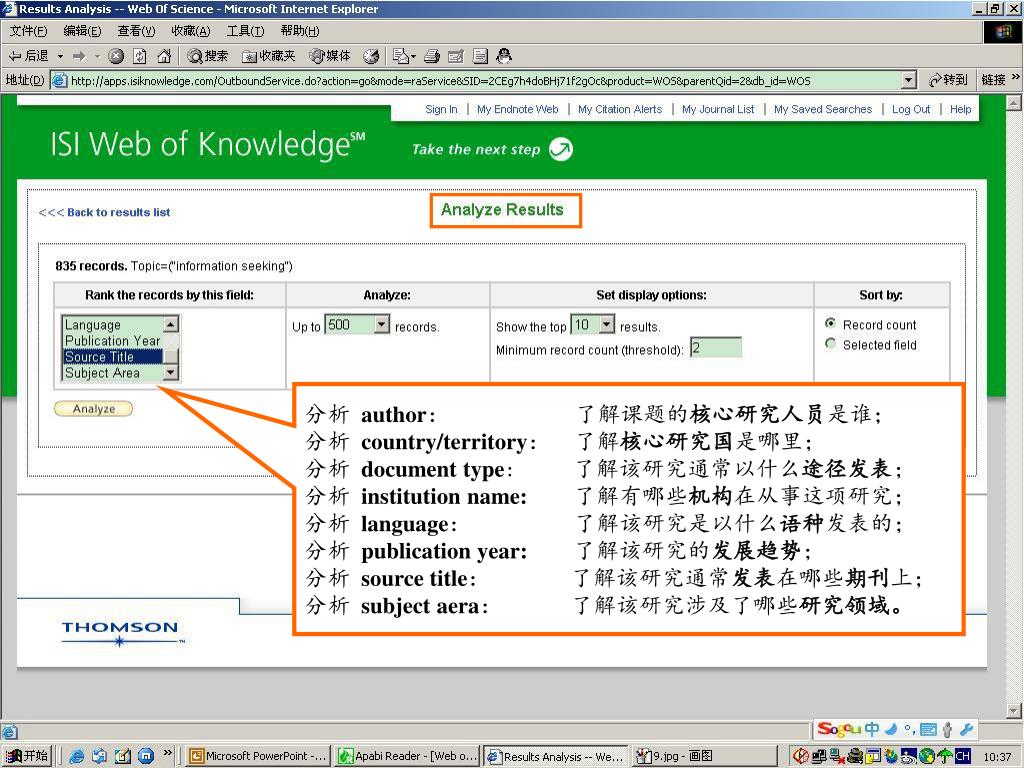Print the page with the printer icon
This screenshot has width=1024, height=768.
432,56
